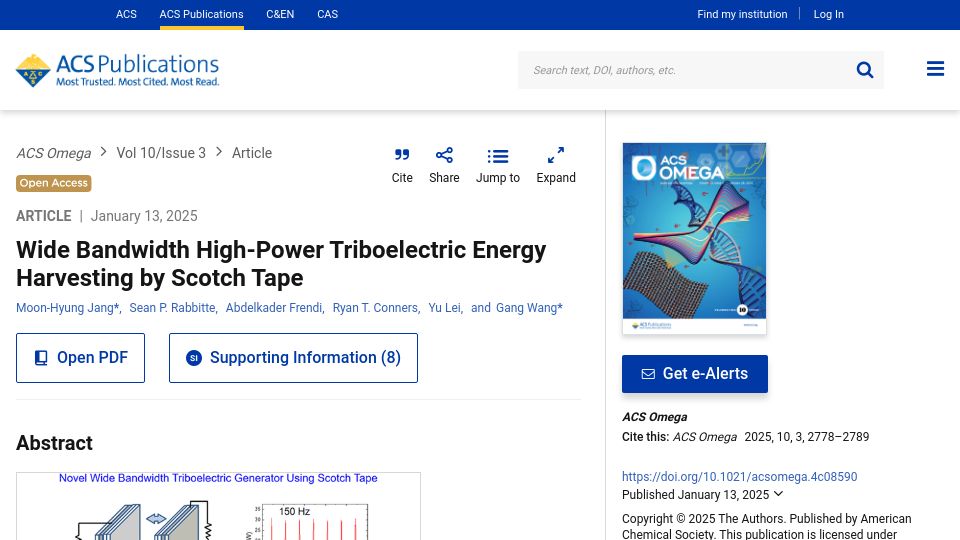The height and width of the screenshot is (540, 960).
Task: Open author Sean P. Rabbitte
Action: coord(172,308)
